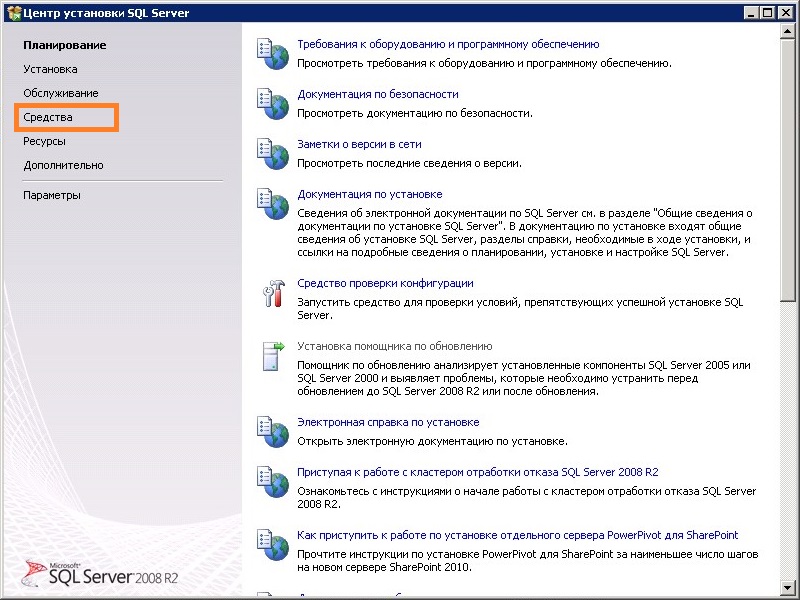
Task: Click the icon beside failover cluster getting started
Action: pyautogui.click(x=272, y=480)
